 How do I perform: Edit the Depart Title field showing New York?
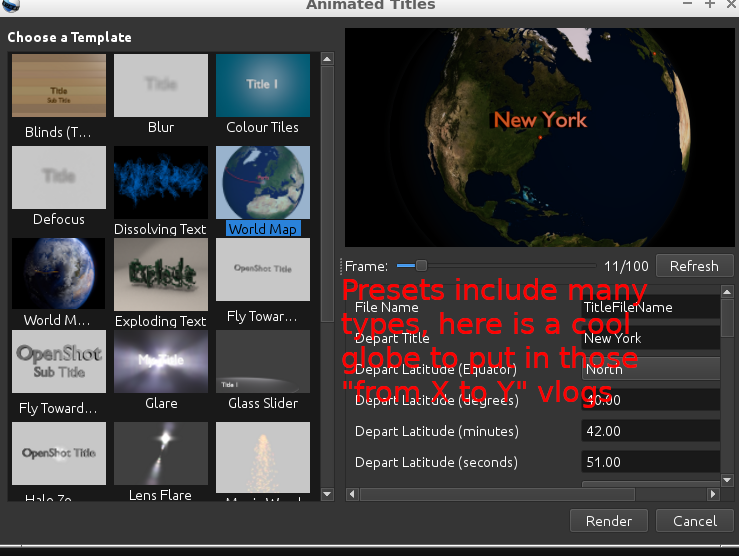[650, 338]
